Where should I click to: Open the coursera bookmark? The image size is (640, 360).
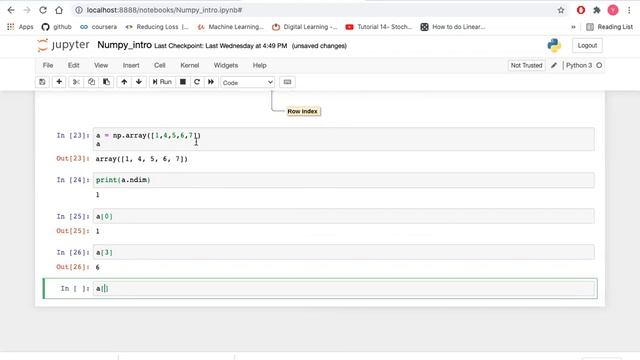tap(98, 27)
